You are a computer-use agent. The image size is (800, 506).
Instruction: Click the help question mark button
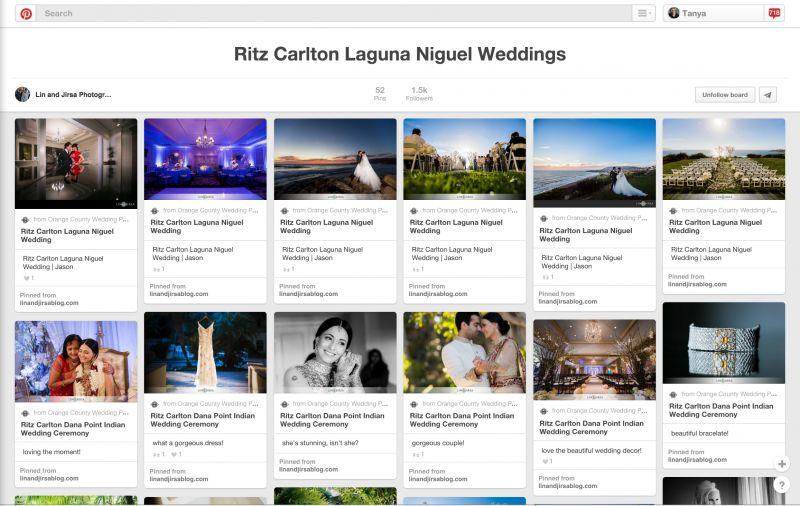click(x=781, y=485)
